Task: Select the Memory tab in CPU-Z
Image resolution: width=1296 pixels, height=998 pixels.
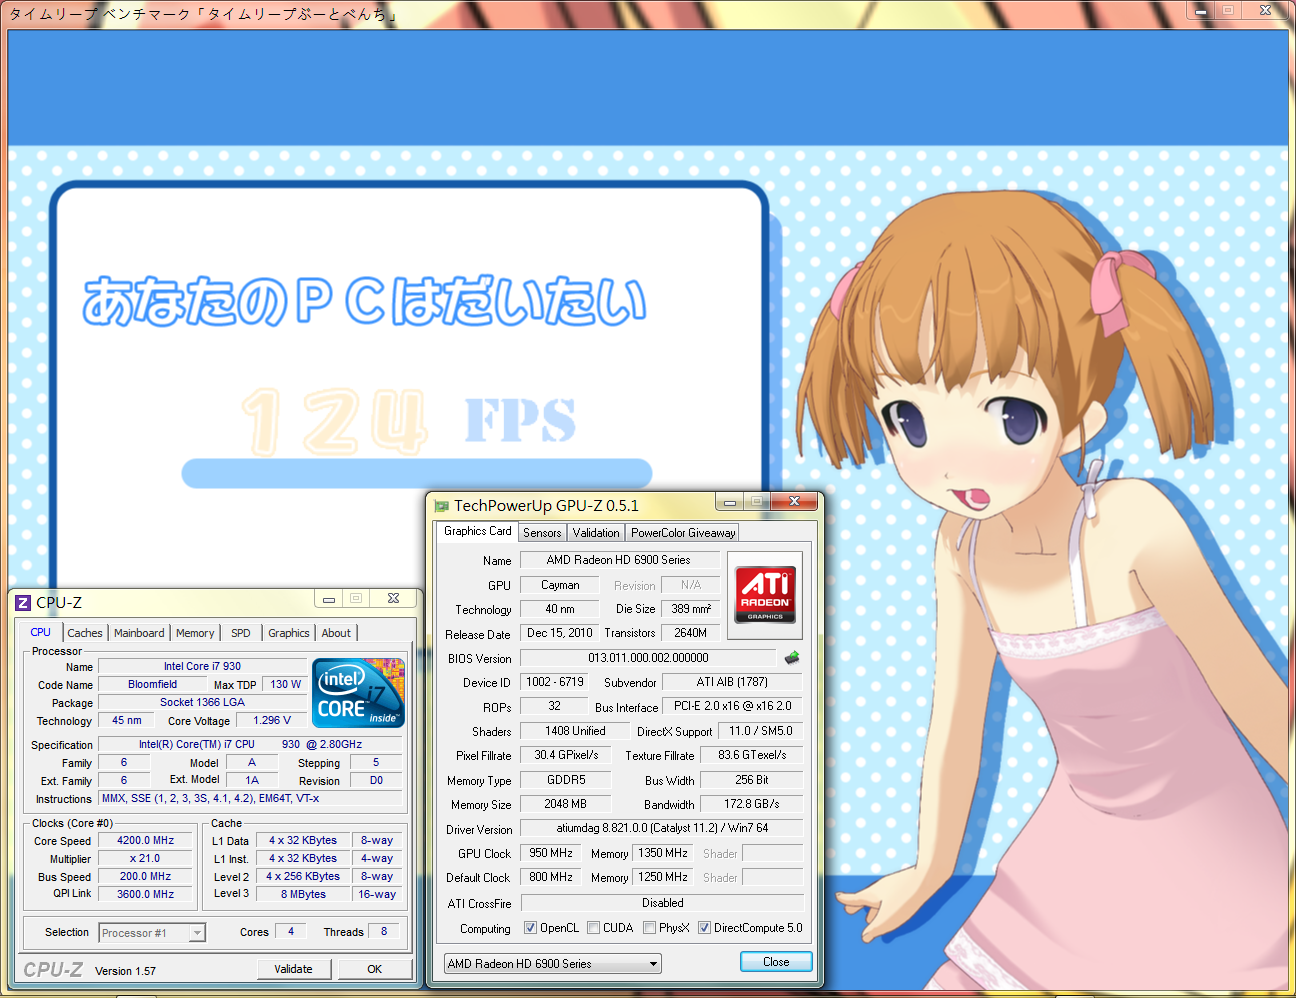Action: point(195,633)
